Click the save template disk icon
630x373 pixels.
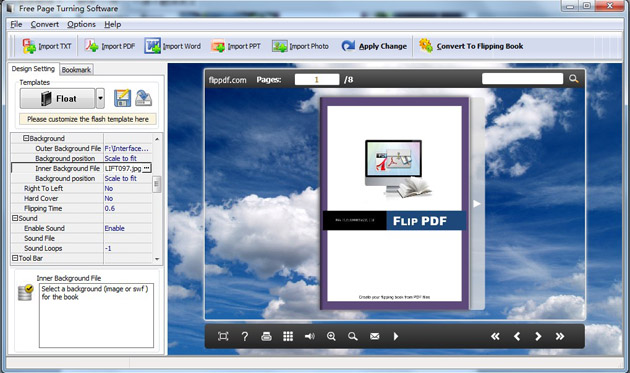pos(122,98)
